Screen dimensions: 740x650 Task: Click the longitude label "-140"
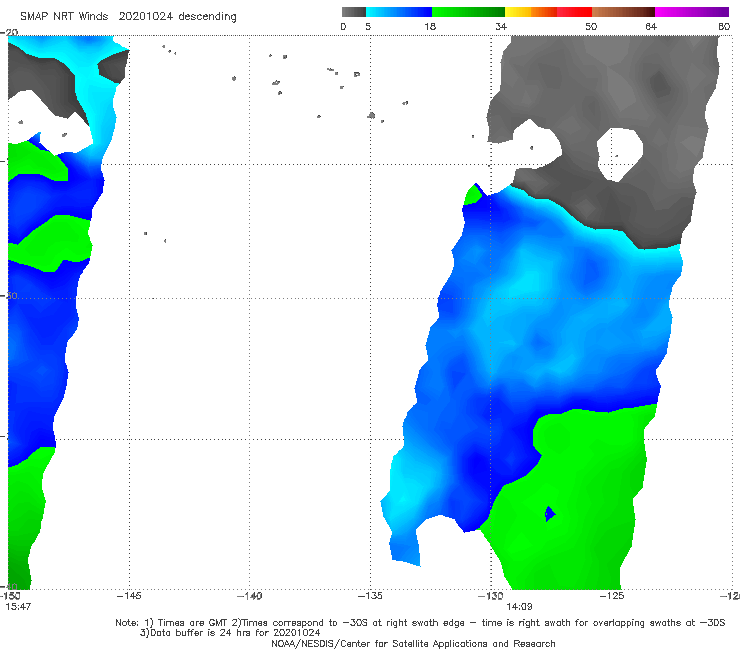[249, 596]
